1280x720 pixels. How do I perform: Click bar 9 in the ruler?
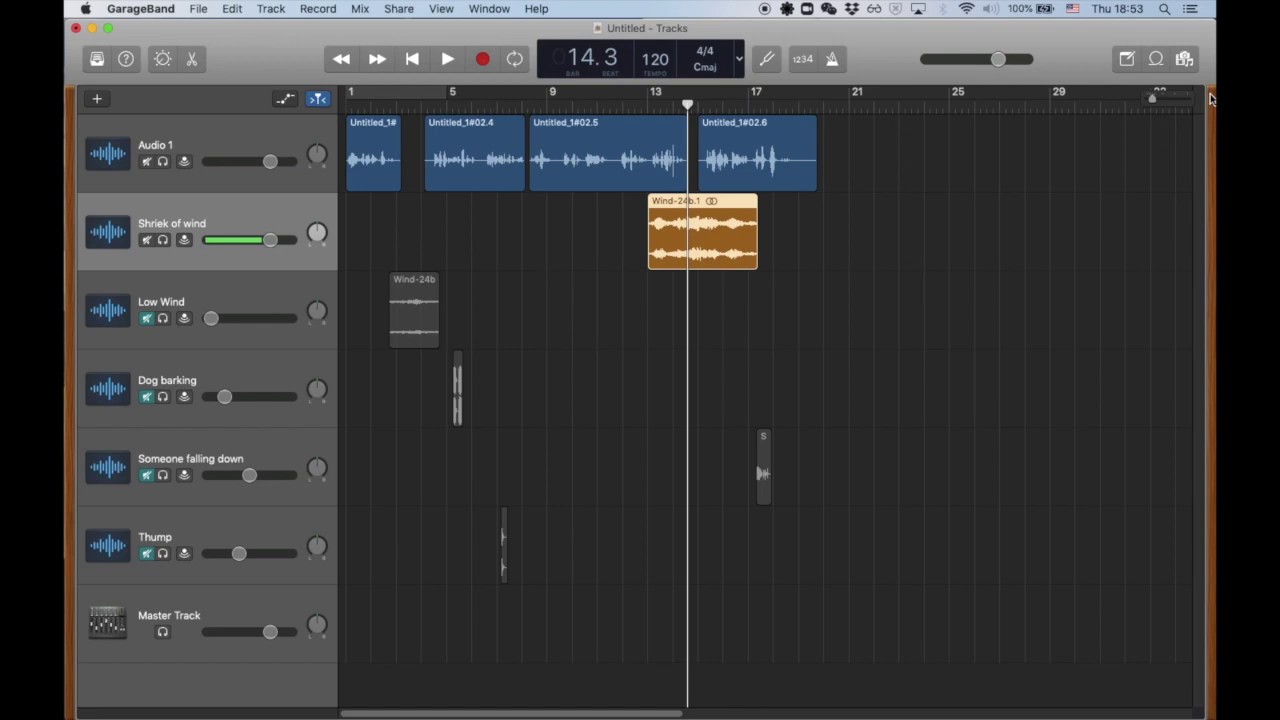click(552, 92)
